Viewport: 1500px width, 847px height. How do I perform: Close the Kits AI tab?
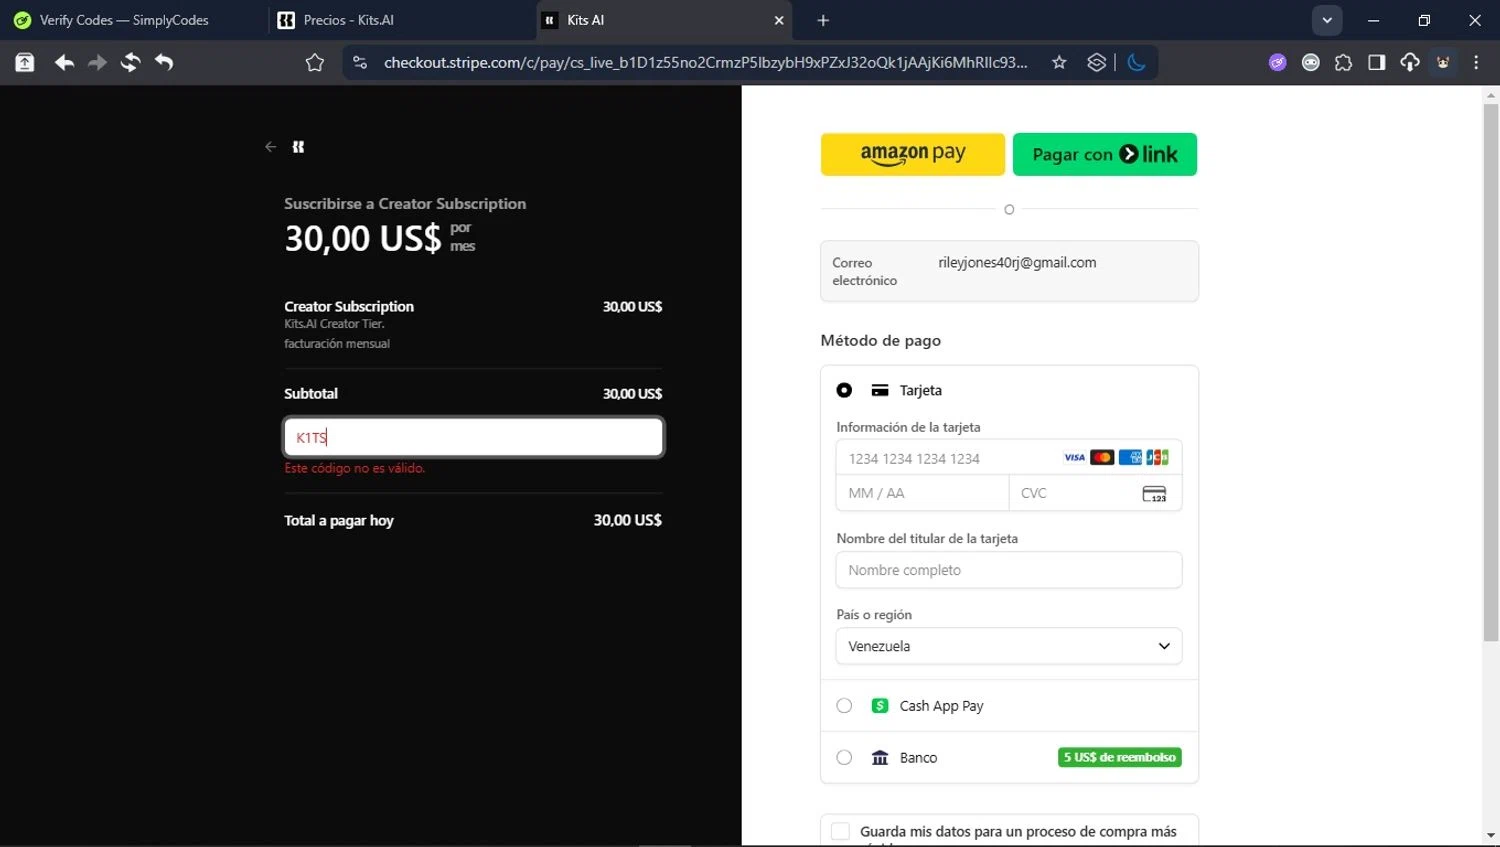click(779, 20)
